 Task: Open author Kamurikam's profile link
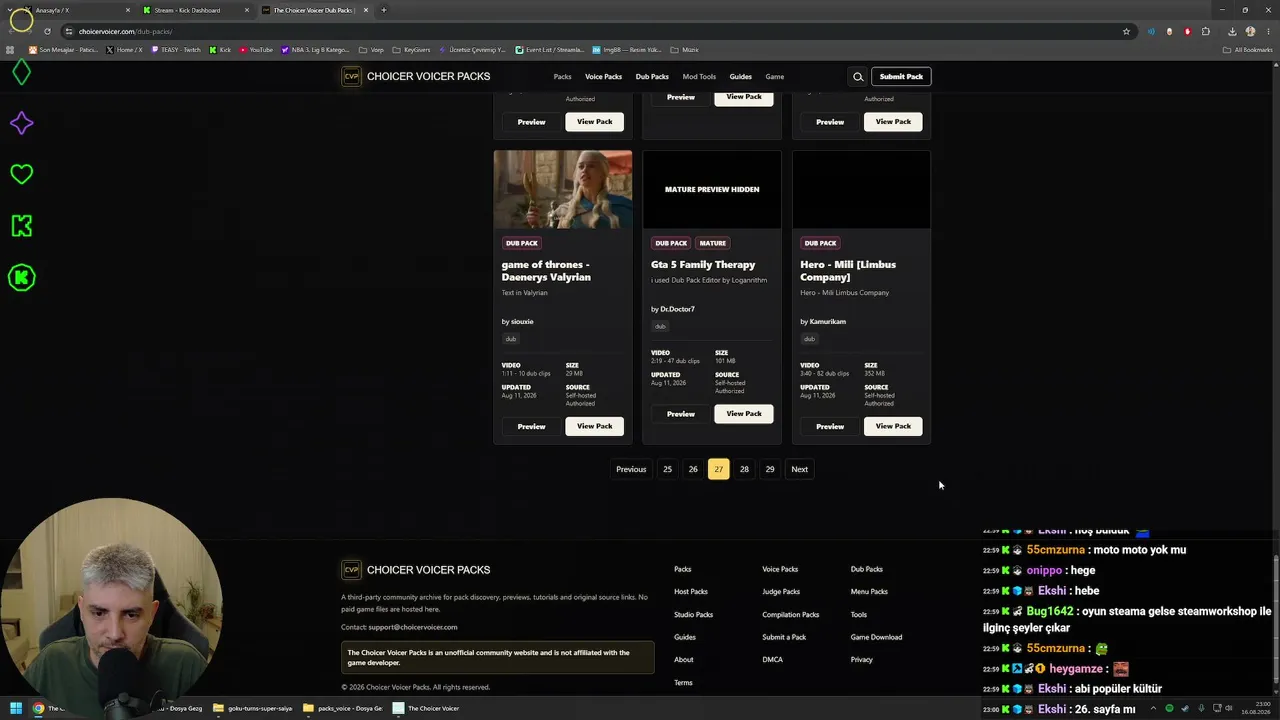pyautogui.click(x=828, y=322)
